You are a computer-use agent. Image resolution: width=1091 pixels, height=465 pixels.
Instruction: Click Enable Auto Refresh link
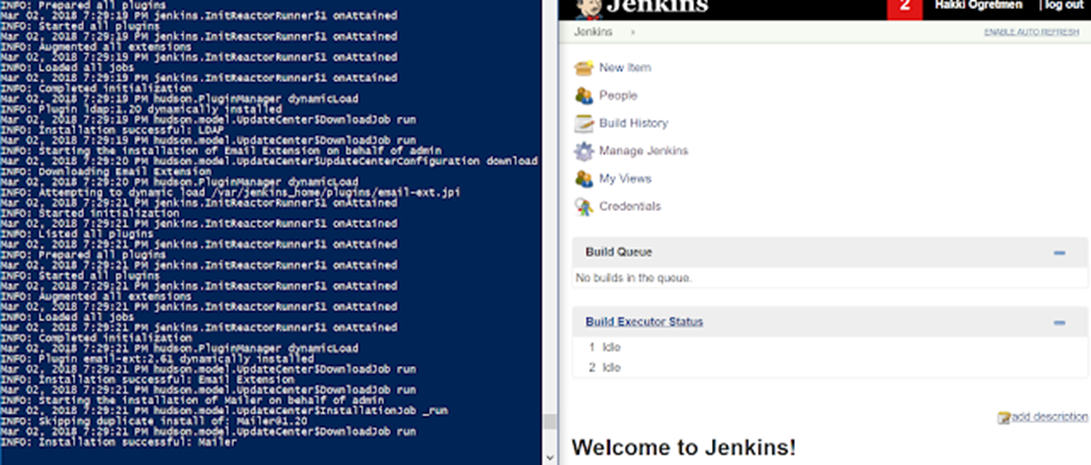1031,32
